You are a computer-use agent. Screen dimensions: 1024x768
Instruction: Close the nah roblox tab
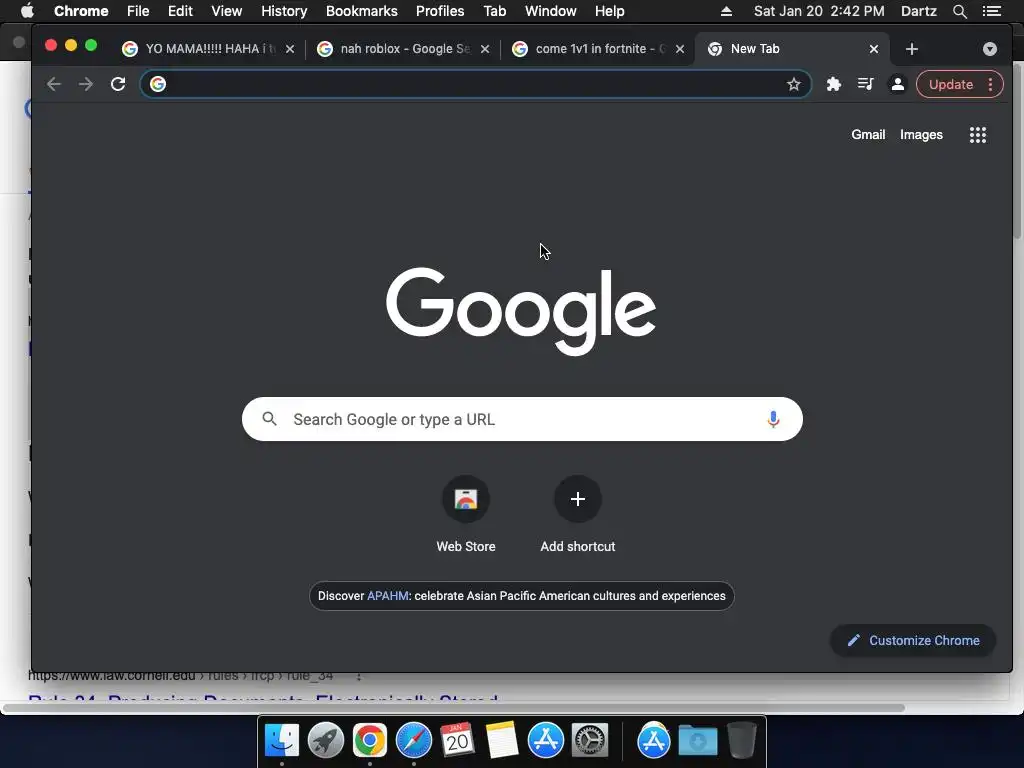point(485,49)
